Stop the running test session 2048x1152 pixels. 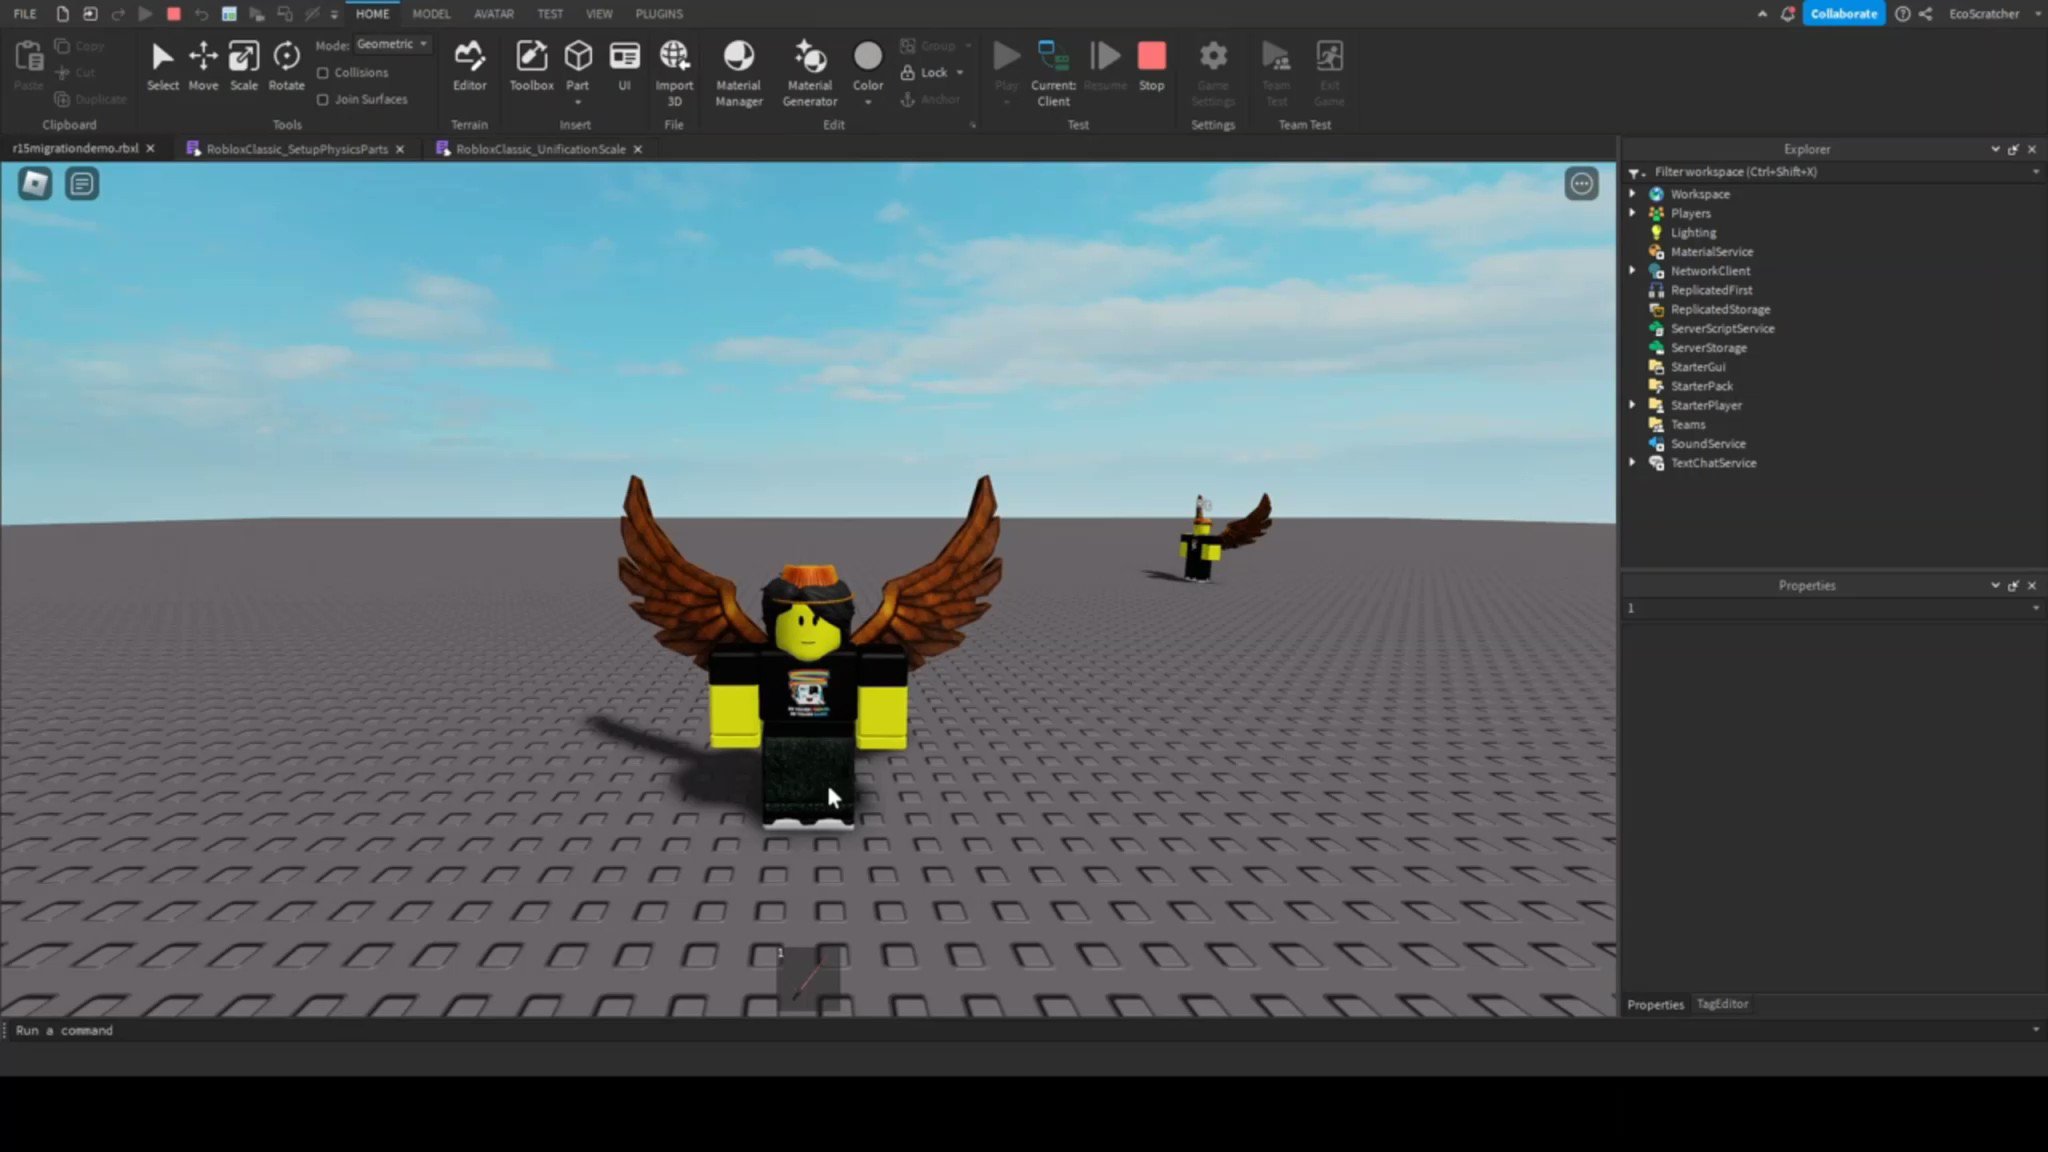(x=1151, y=66)
